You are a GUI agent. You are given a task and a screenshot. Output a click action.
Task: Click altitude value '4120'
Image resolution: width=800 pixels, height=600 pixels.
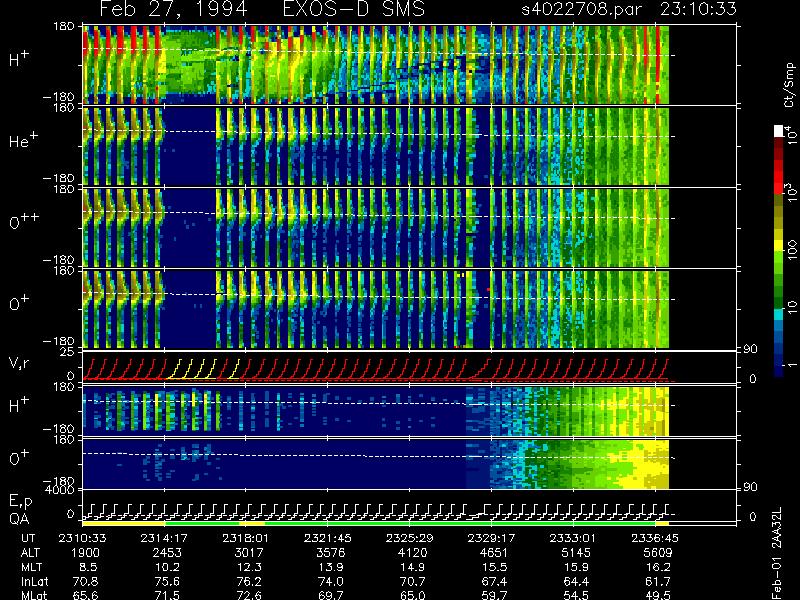pyautogui.click(x=412, y=553)
